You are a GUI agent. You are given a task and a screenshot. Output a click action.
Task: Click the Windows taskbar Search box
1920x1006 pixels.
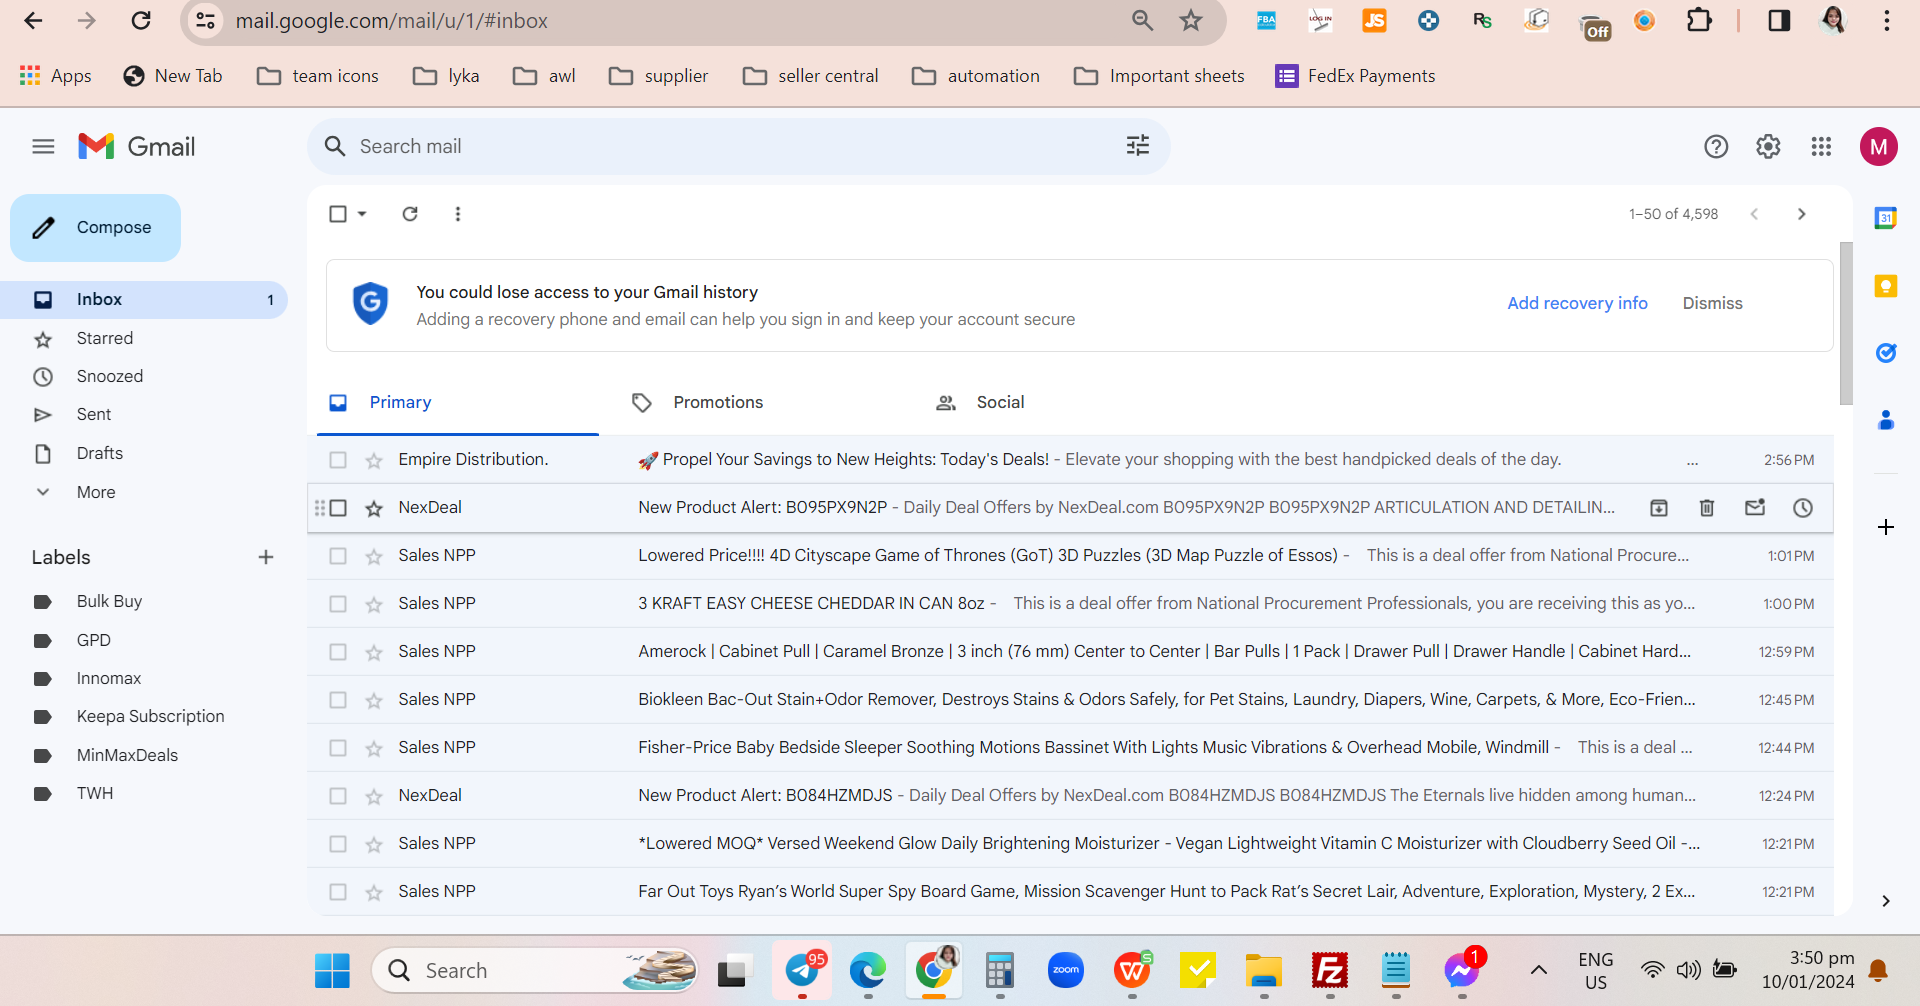pyautogui.click(x=536, y=970)
